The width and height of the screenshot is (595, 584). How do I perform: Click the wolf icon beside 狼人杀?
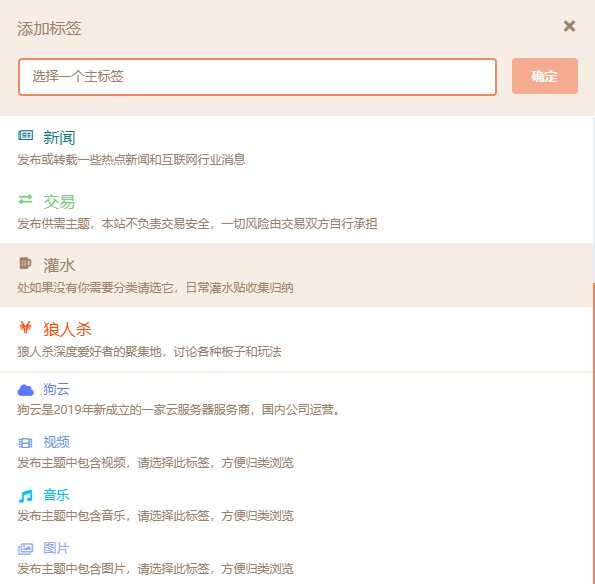coord(25,327)
